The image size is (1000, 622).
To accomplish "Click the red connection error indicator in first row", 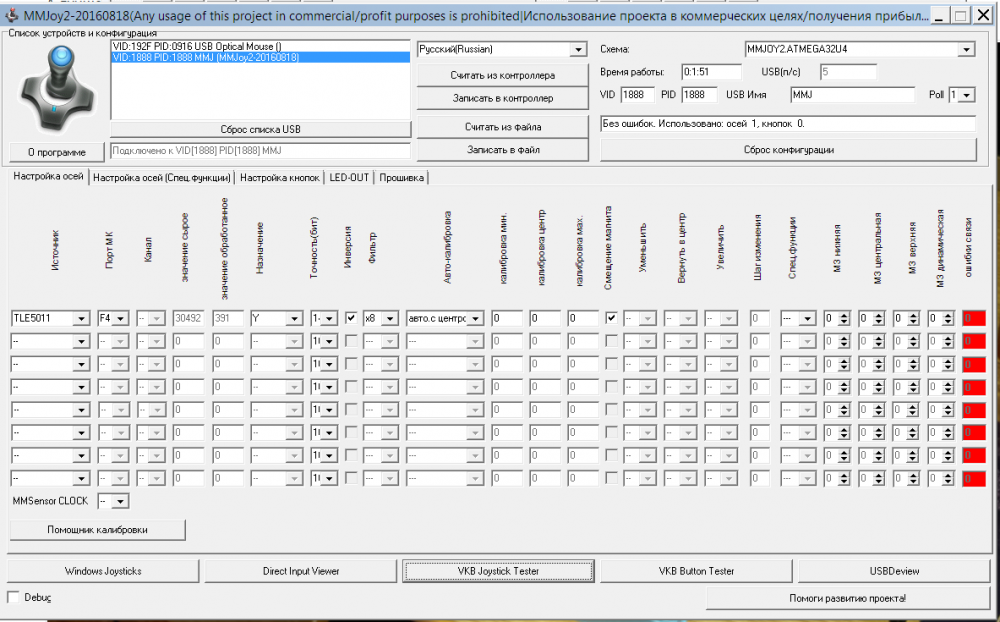I will pos(972,318).
